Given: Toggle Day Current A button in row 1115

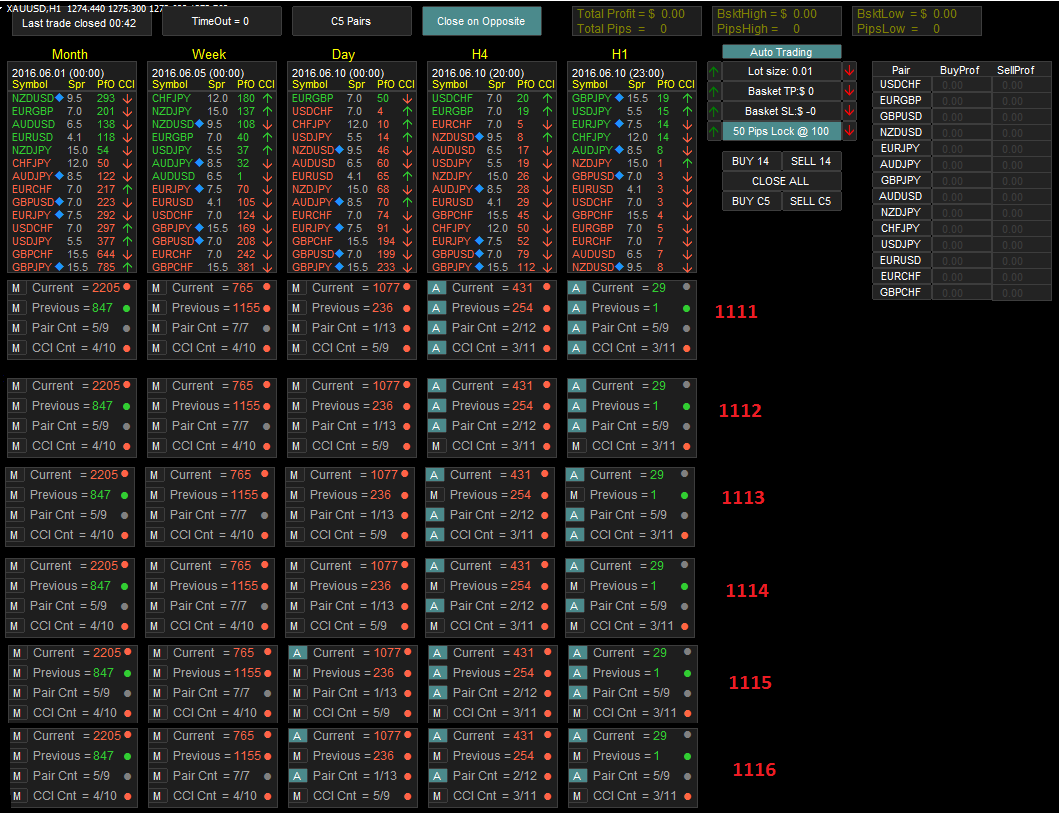Looking at the screenshot, I should (x=297, y=653).
